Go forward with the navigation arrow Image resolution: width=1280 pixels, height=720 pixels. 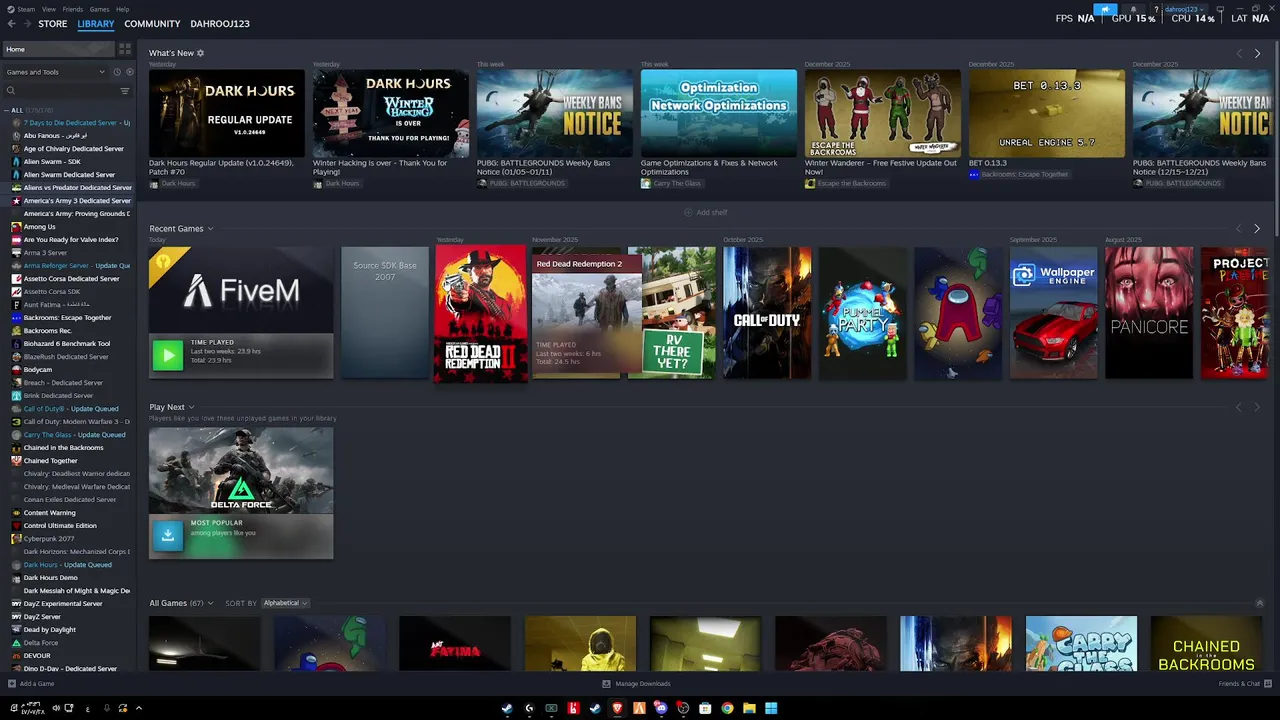pos(27,23)
